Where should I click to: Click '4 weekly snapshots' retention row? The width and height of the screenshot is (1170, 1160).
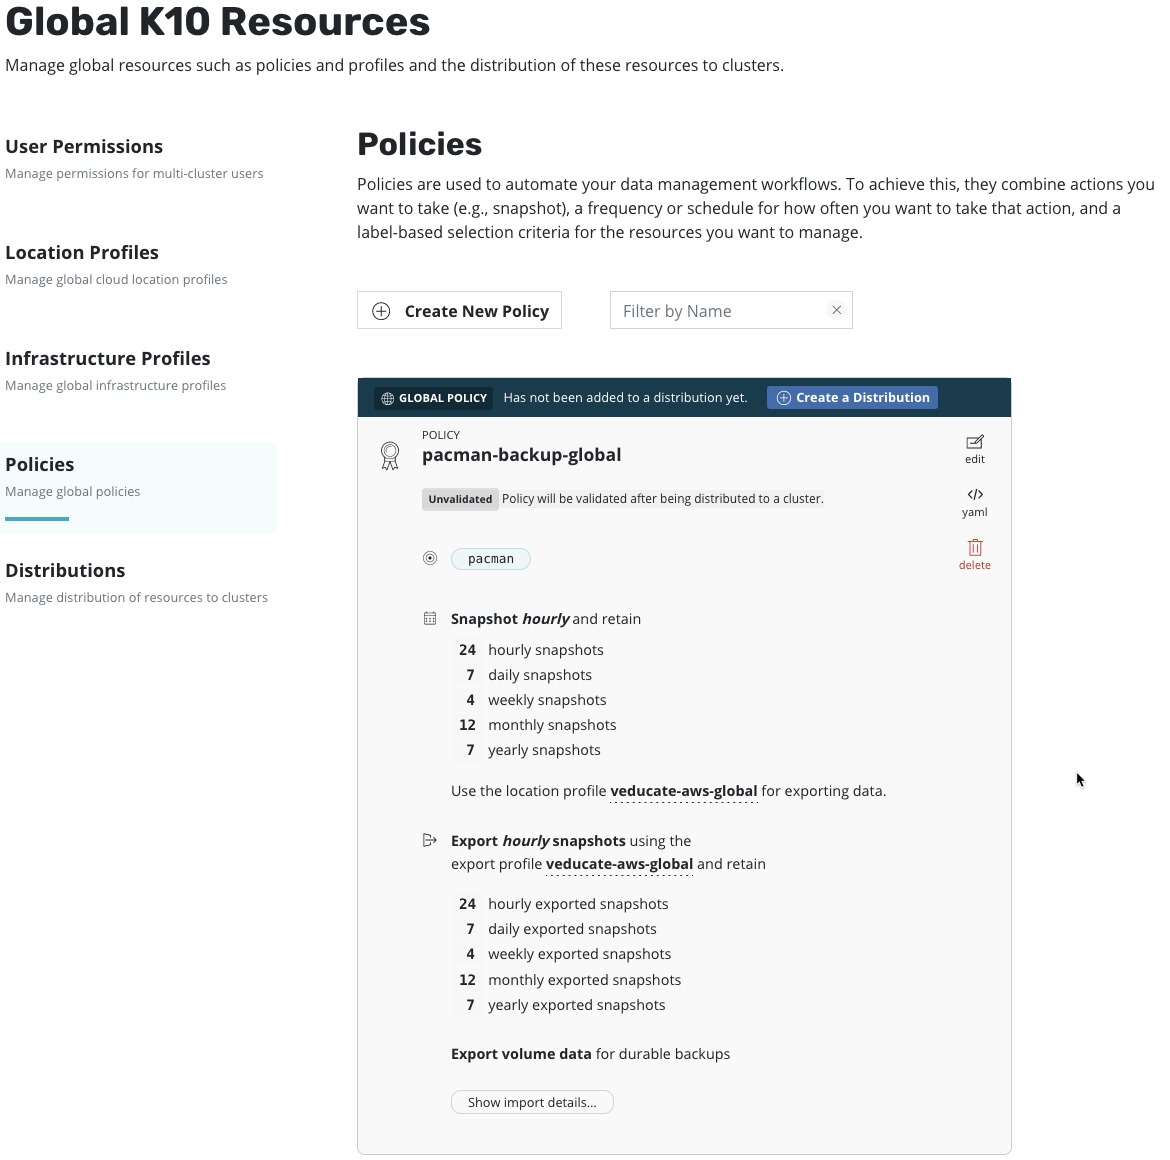(532, 700)
